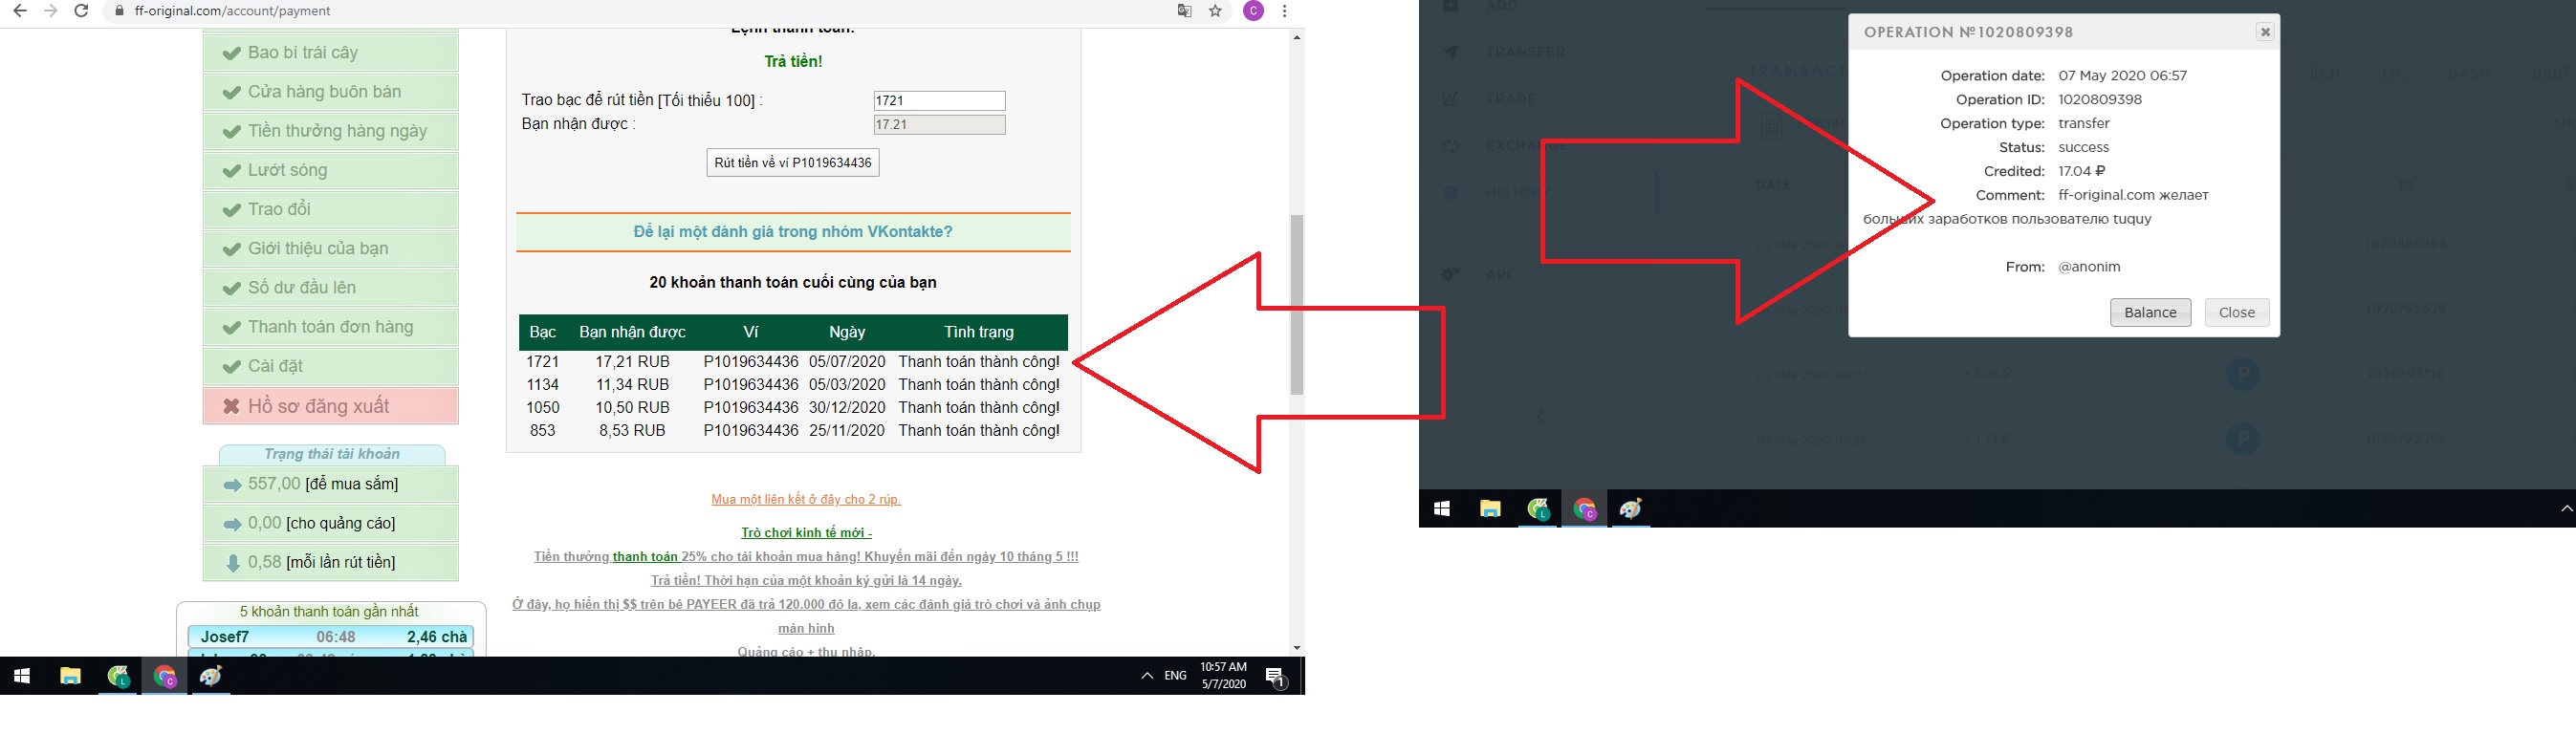The image size is (2576, 734).
Task: Click 0,00 cho quảng cáo balance
Action: click(331, 523)
